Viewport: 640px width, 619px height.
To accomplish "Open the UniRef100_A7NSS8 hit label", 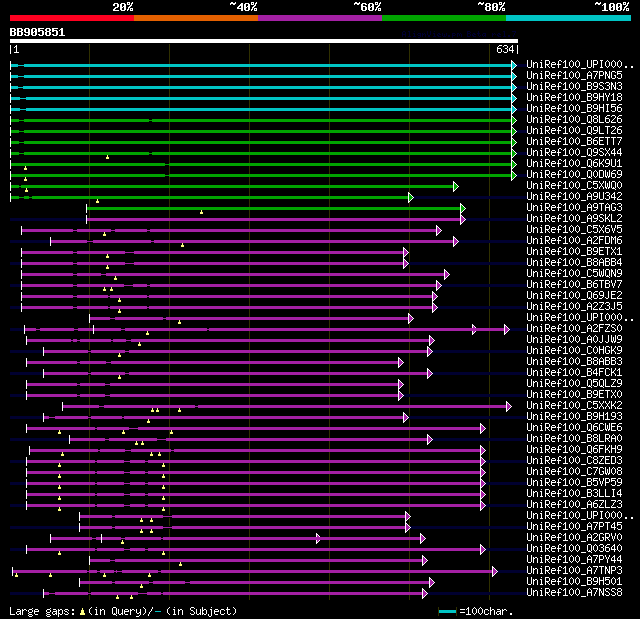I will (x=574, y=593).
